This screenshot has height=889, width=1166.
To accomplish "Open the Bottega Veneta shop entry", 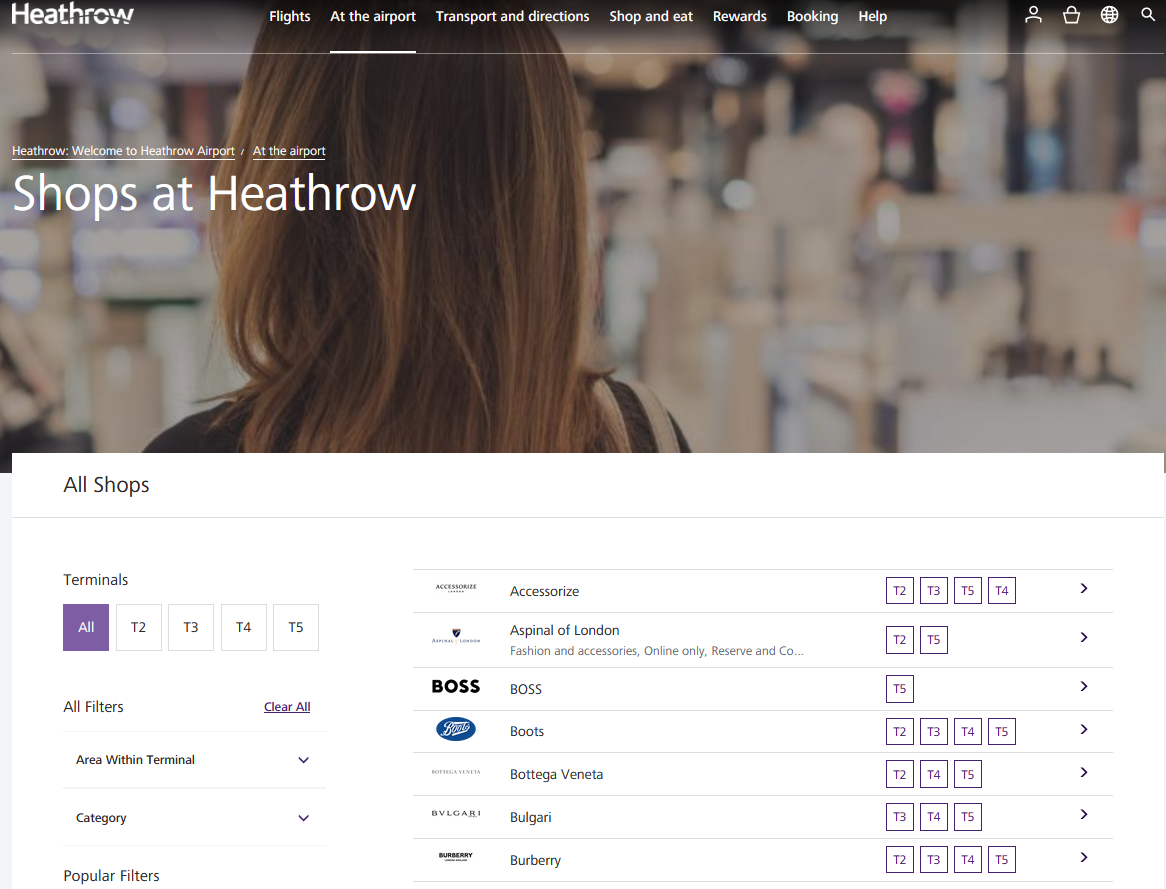I will point(557,774).
